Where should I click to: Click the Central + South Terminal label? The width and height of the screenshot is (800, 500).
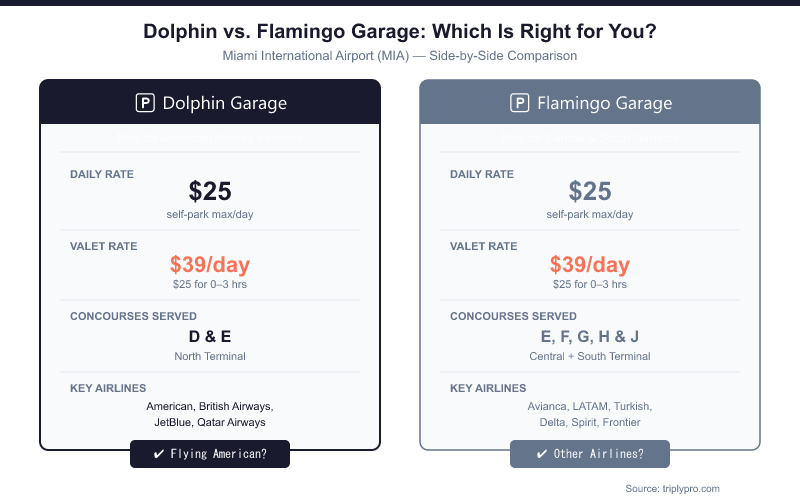(590, 356)
